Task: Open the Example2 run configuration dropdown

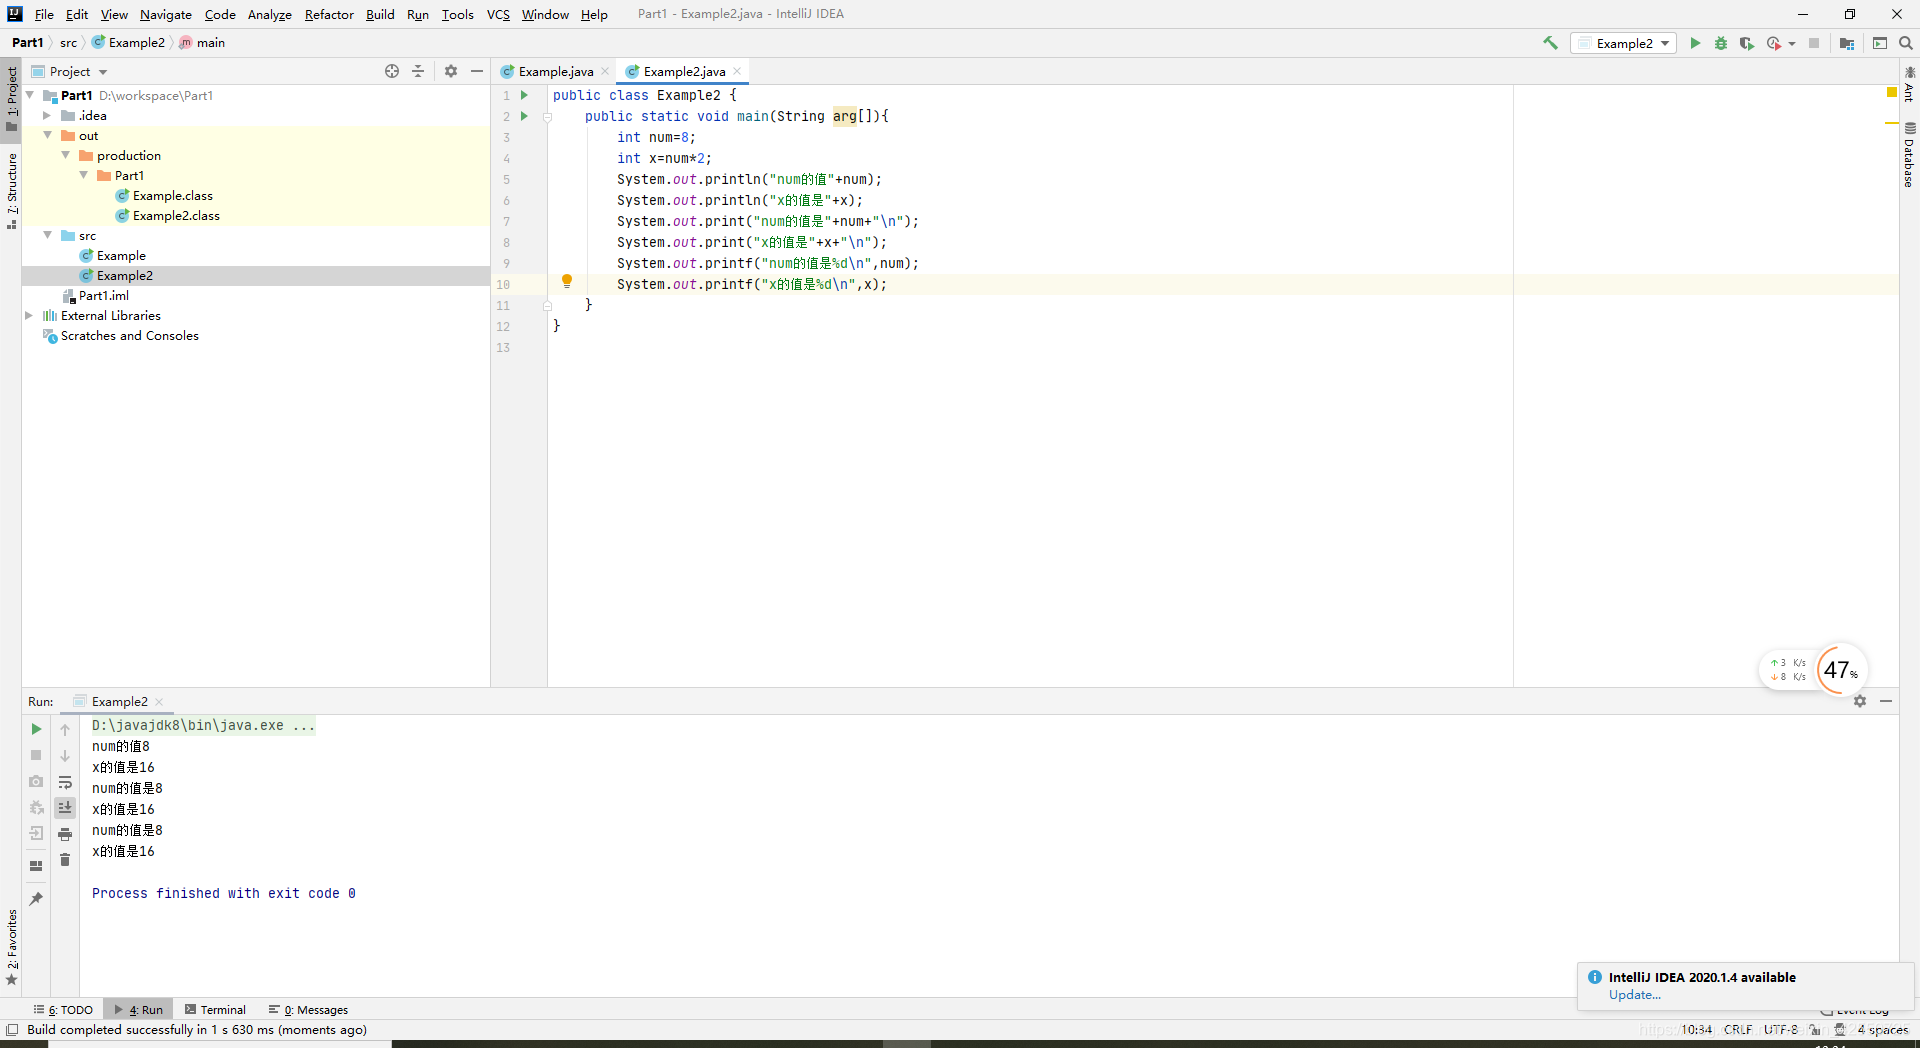Action: coord(1624,43)
